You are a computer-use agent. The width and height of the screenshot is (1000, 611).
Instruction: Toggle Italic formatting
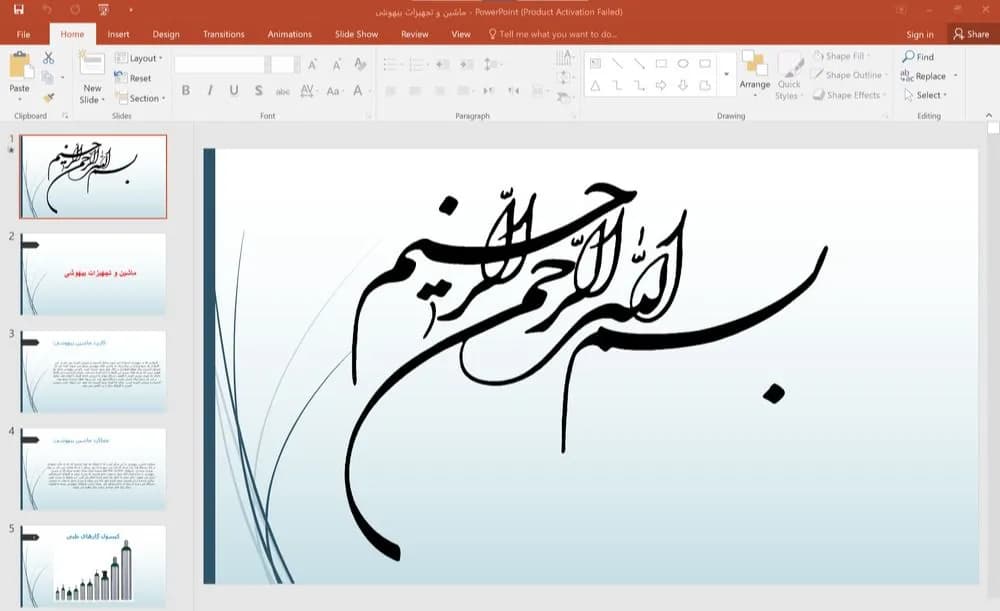[x=209, y=91]
